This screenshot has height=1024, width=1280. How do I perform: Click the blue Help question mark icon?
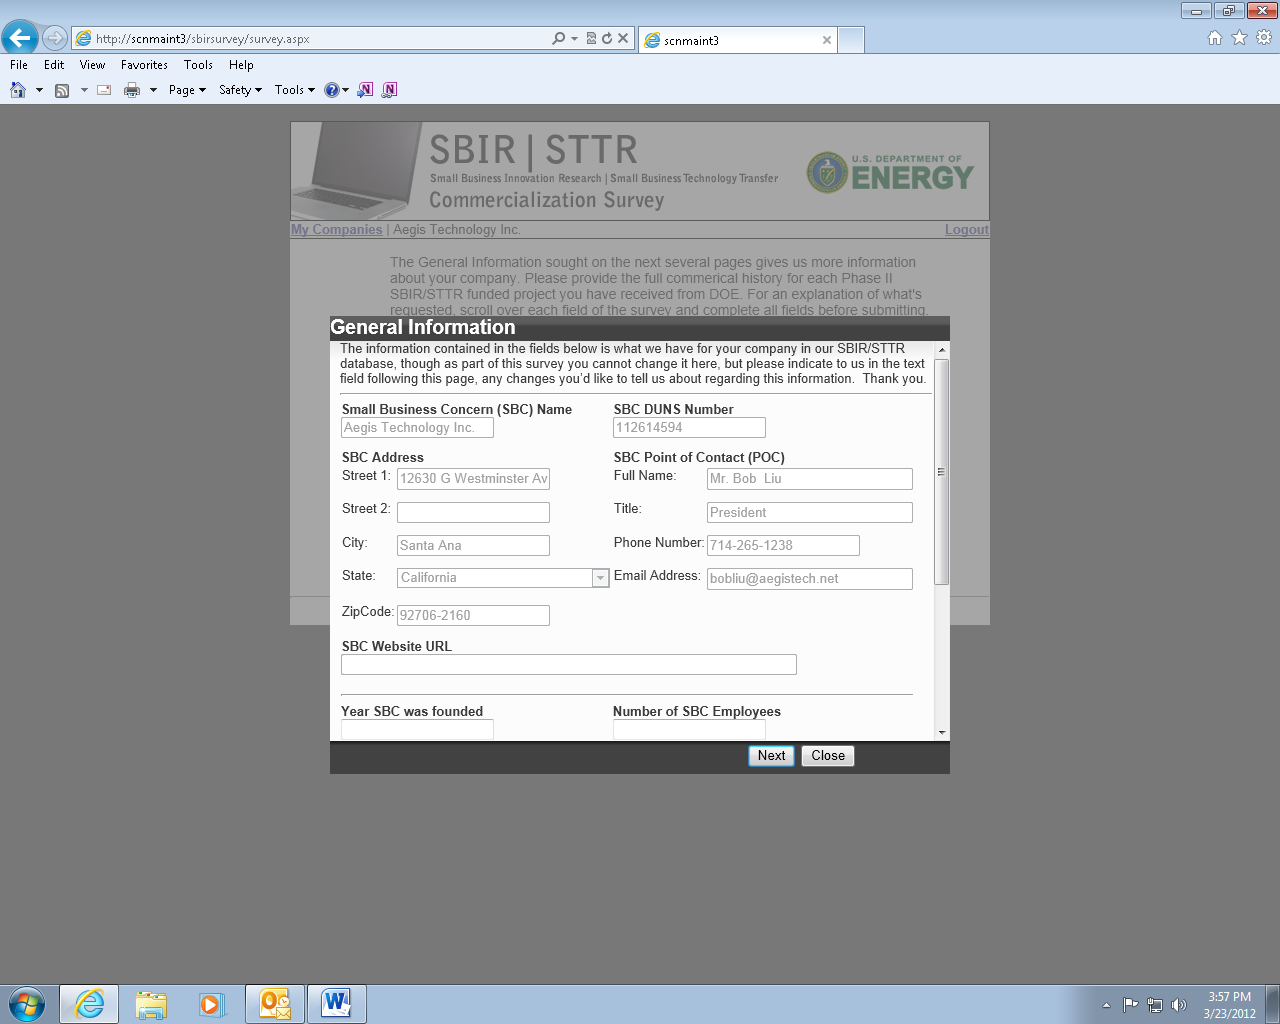click(332, 90)
